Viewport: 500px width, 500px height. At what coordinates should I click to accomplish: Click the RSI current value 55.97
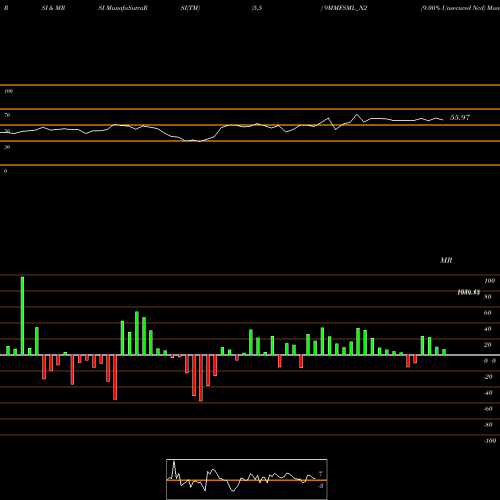(x=460, y=118)
